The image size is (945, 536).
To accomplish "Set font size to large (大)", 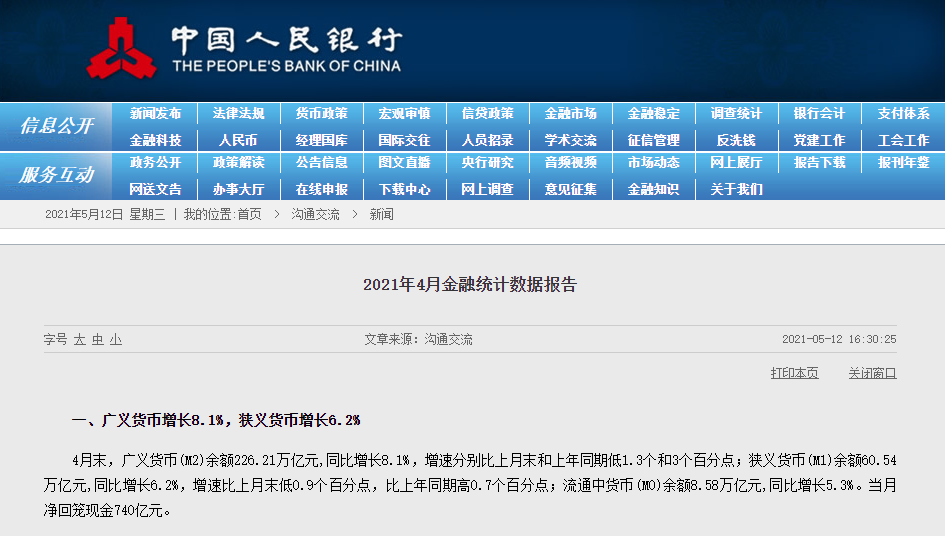I will (80, 339).
